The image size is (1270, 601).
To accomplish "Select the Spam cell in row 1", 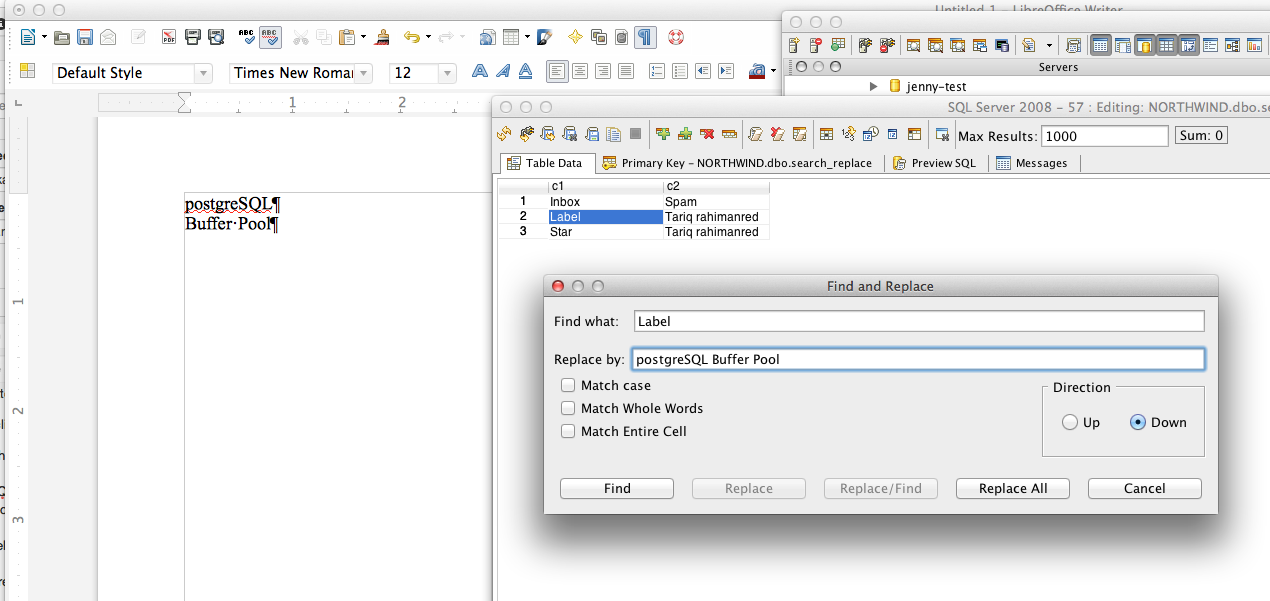I will 716,201.
